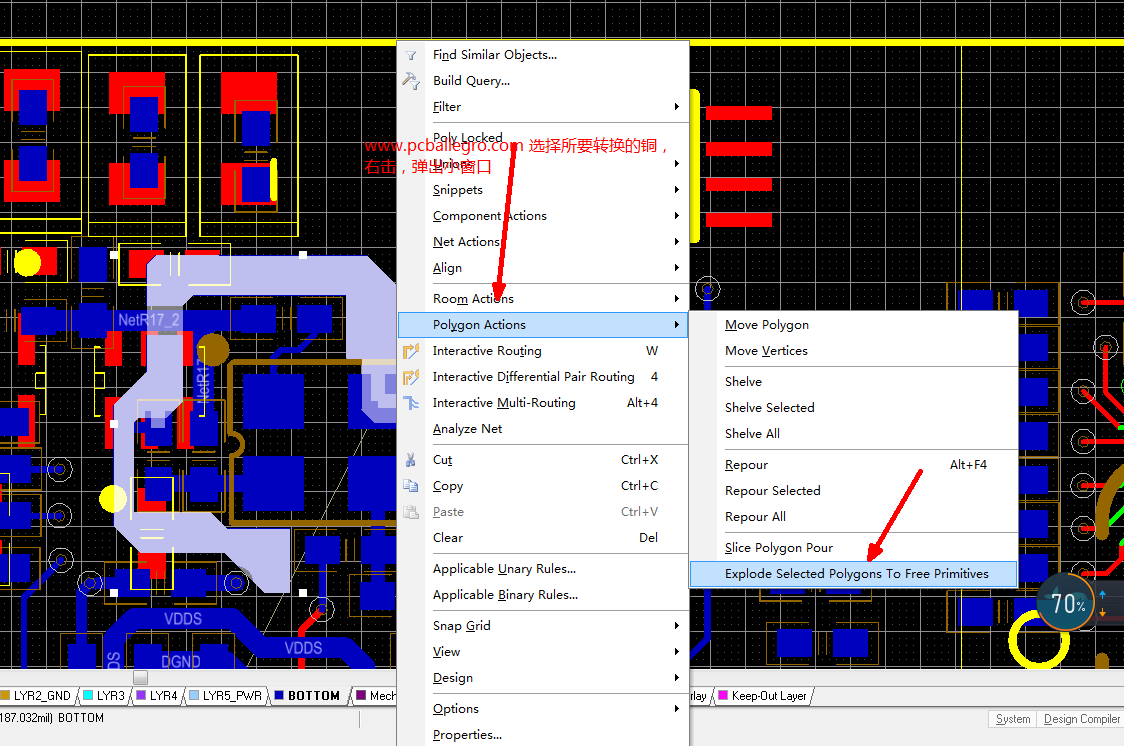This screenshot has height=746, width=1124.
Task: Click the 187.032mil BOTTOM status text
Action: point(52,718)
